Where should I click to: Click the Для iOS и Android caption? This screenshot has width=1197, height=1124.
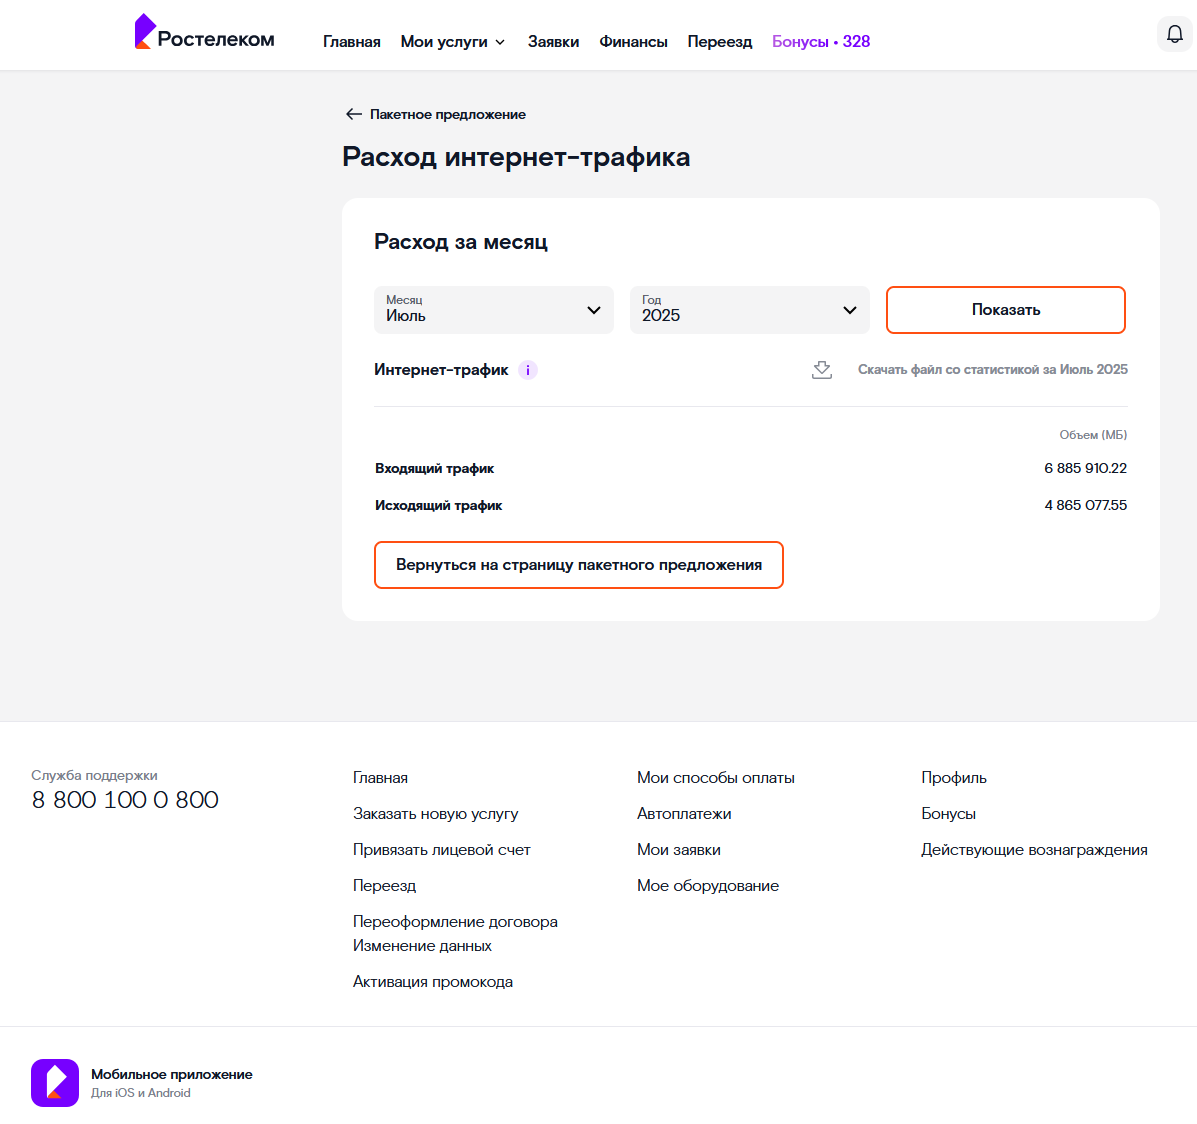coord(140,1093)
